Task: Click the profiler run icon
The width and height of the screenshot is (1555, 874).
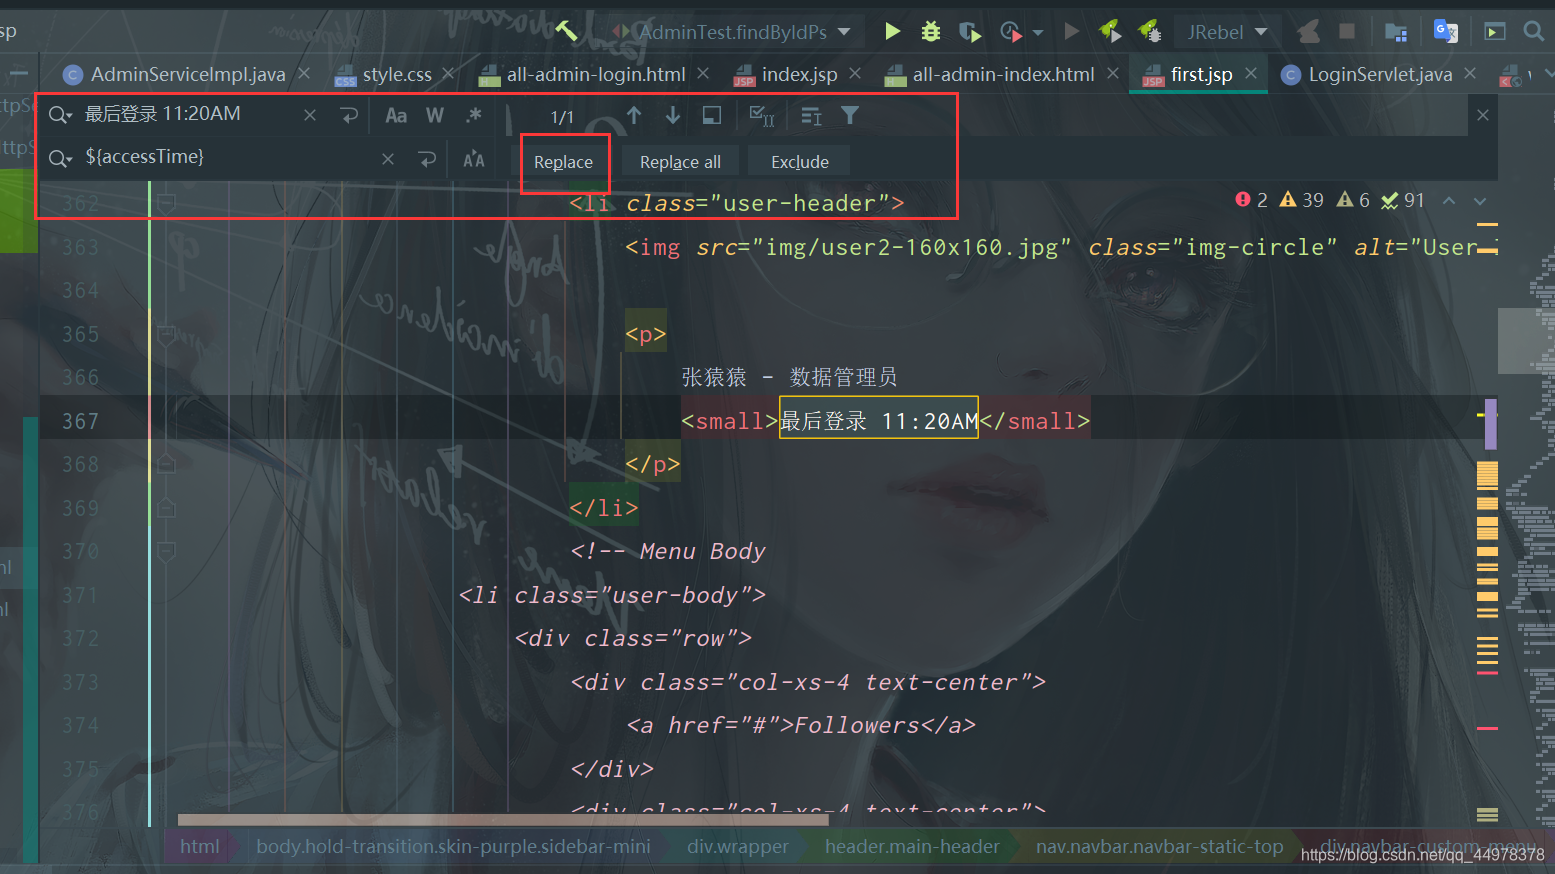Action: 1010,32
